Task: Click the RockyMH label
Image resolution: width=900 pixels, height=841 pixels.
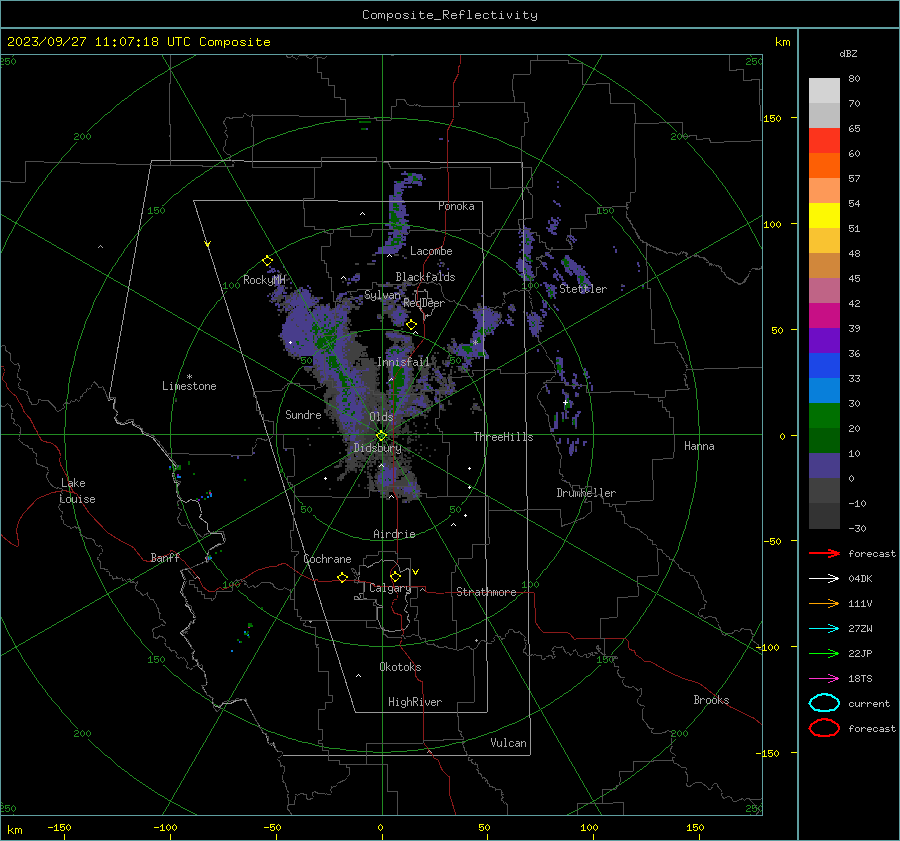Action: pyautogui.click(x=264, y=280)
